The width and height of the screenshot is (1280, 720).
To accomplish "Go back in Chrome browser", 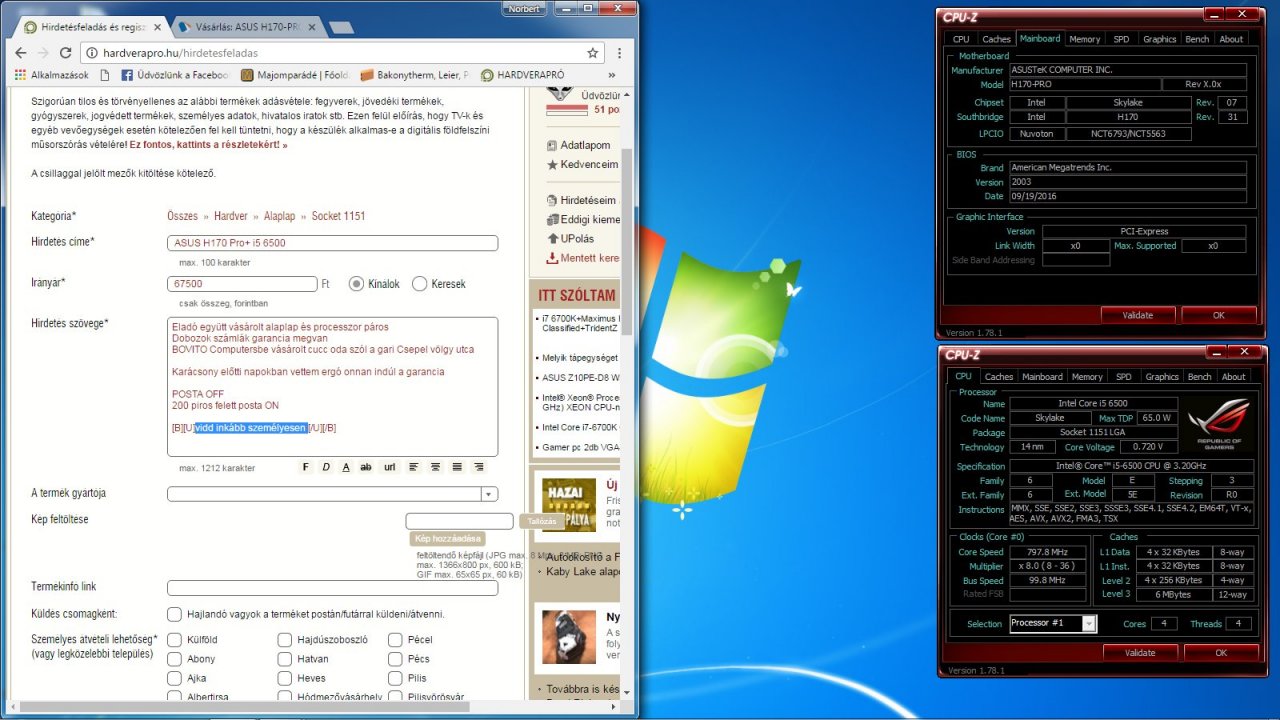I will click(21, 52).
